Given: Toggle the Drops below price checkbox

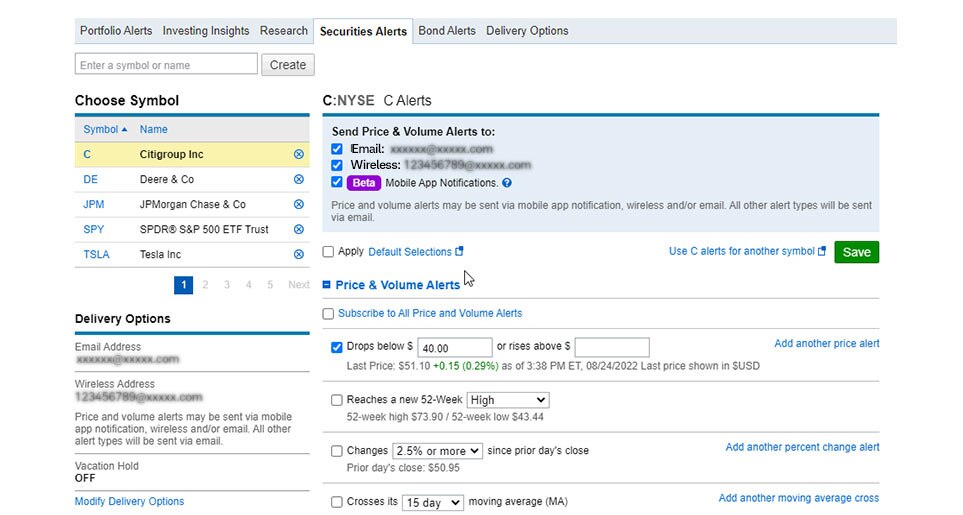Looking at the screenshot, I should (337, 347).
